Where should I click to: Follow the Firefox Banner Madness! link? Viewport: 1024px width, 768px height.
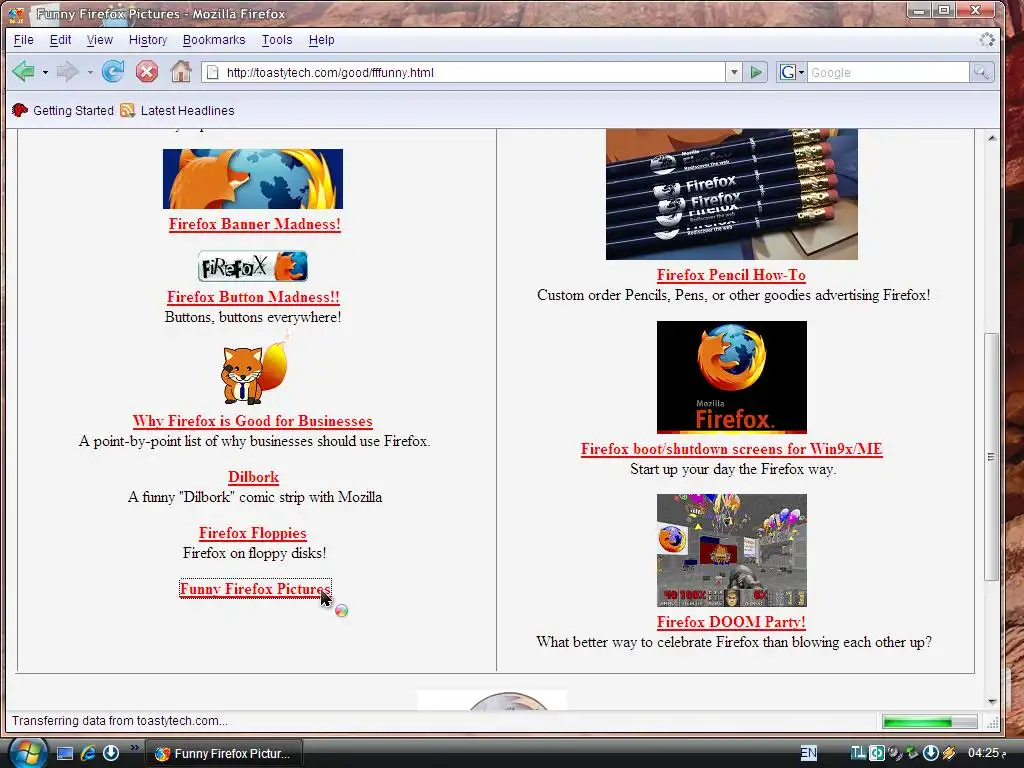tap(255, 224)
